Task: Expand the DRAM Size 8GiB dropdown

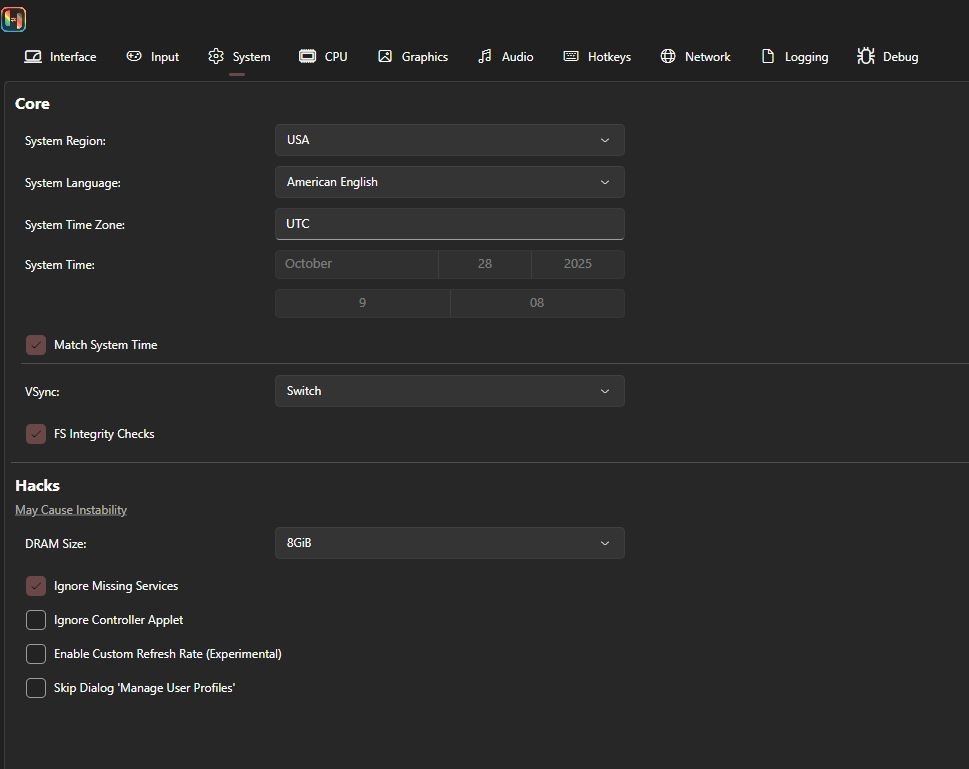Action: [450, 543]
